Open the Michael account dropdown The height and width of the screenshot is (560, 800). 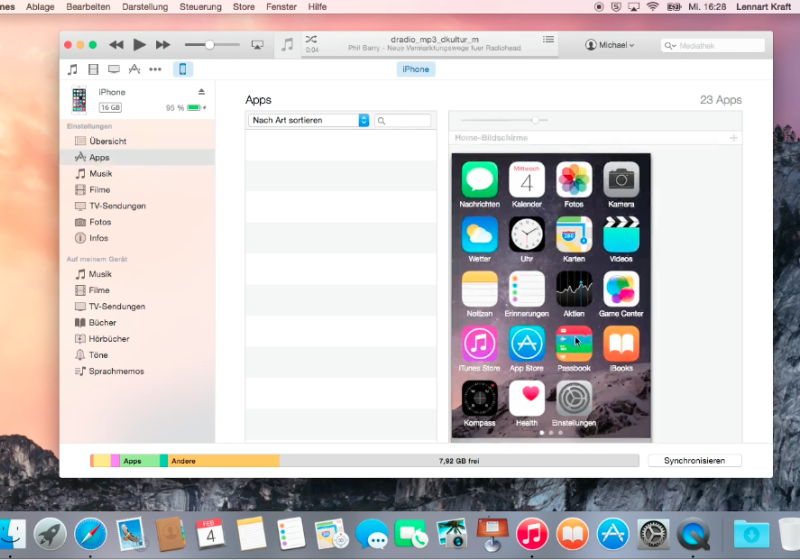610,45
